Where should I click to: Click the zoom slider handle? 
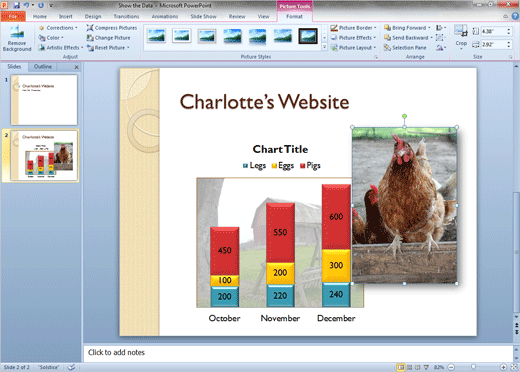pos(473,367)
